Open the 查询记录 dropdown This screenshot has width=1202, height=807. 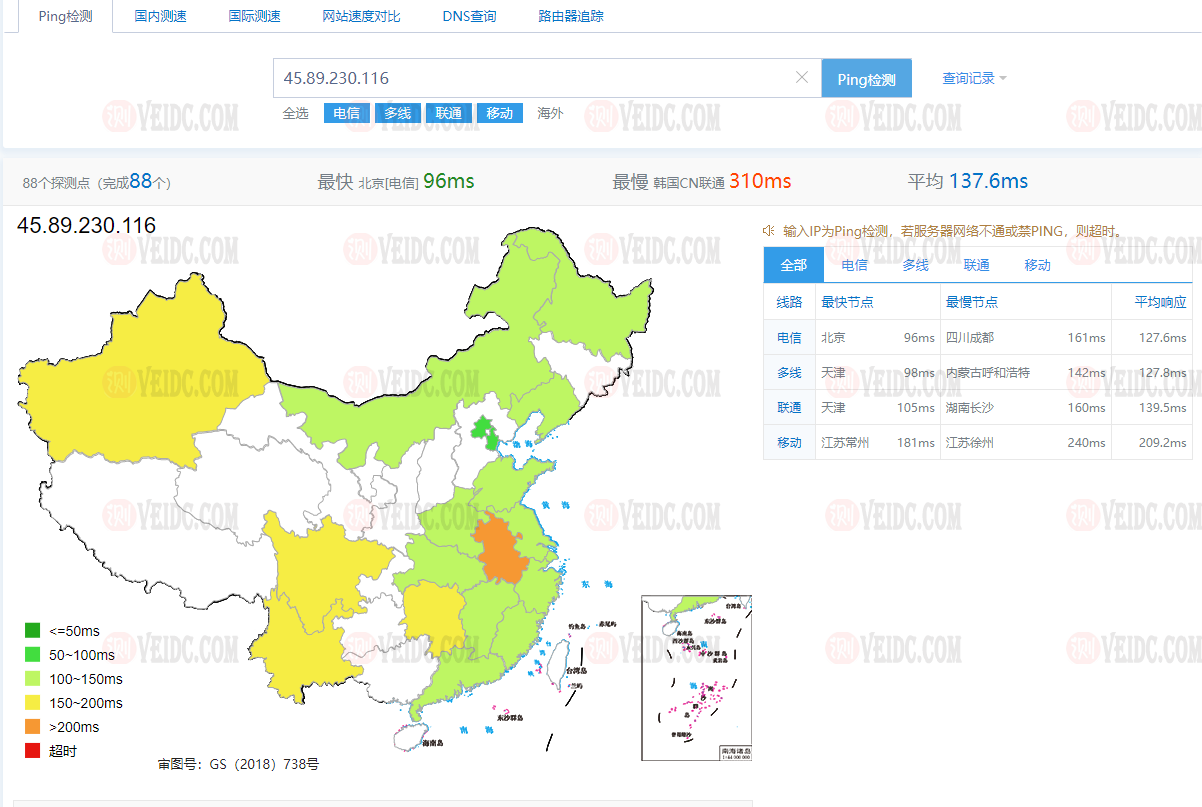tap(965, 77)
